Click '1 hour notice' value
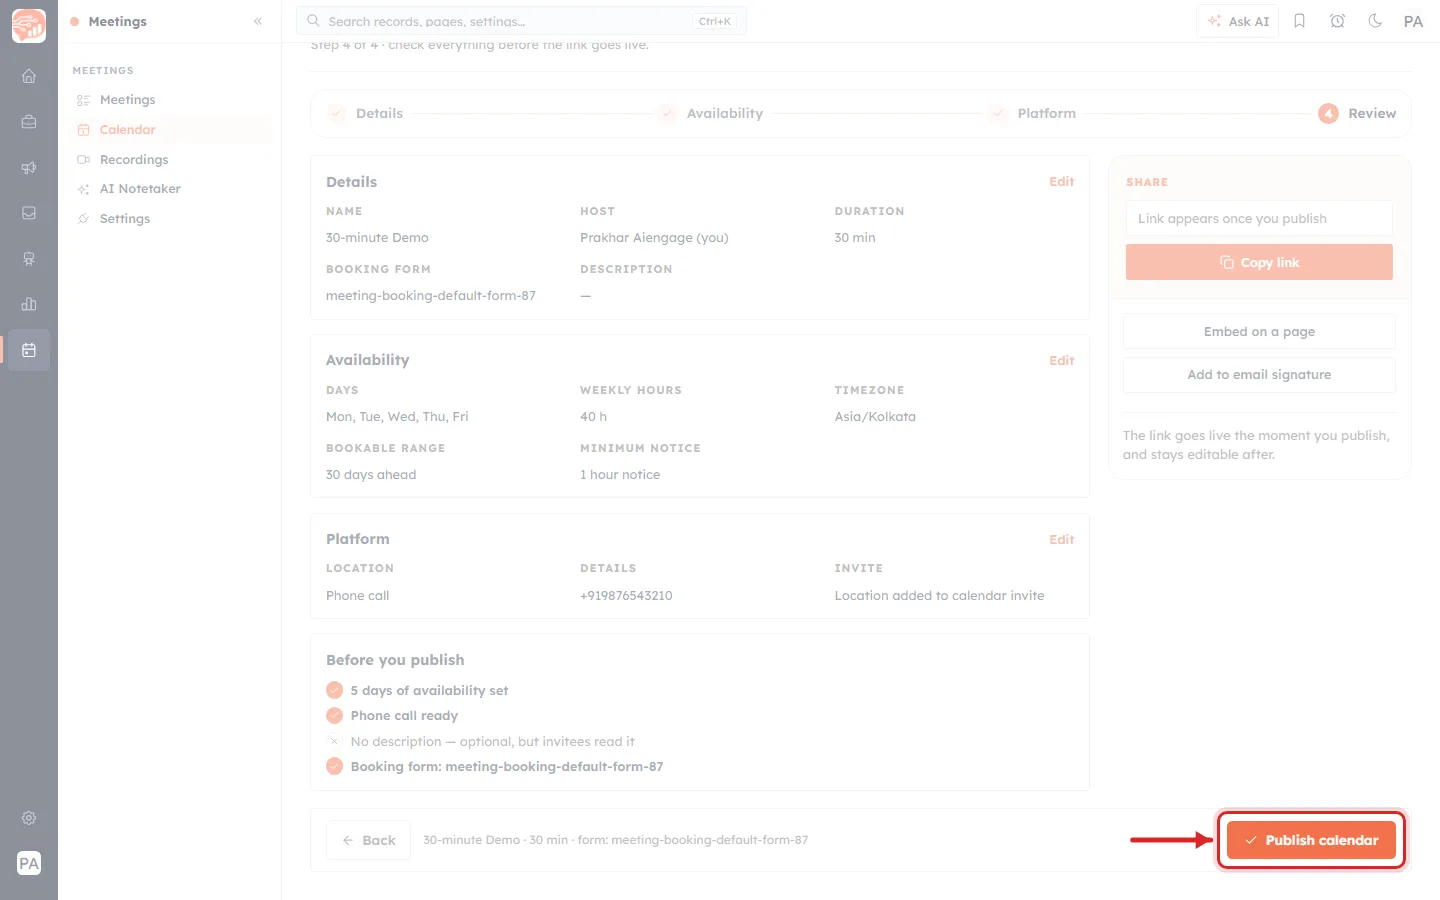The image size is (1440, 900). (620, 475)
